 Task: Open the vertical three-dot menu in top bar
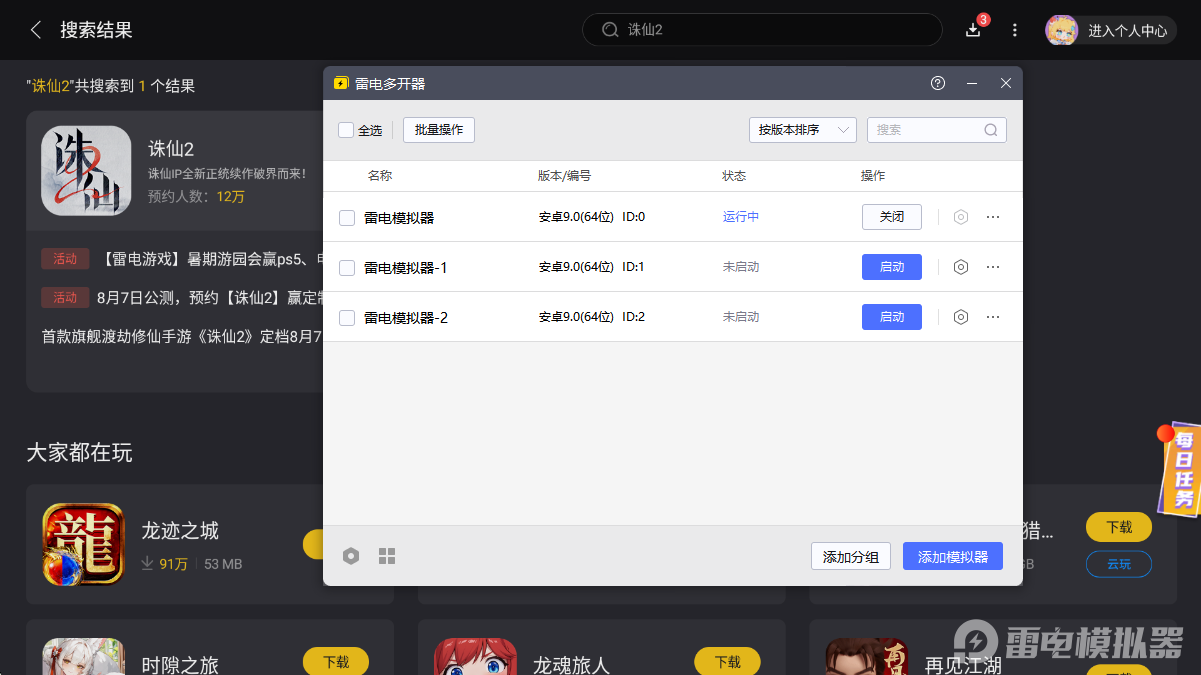[1015, 30]
